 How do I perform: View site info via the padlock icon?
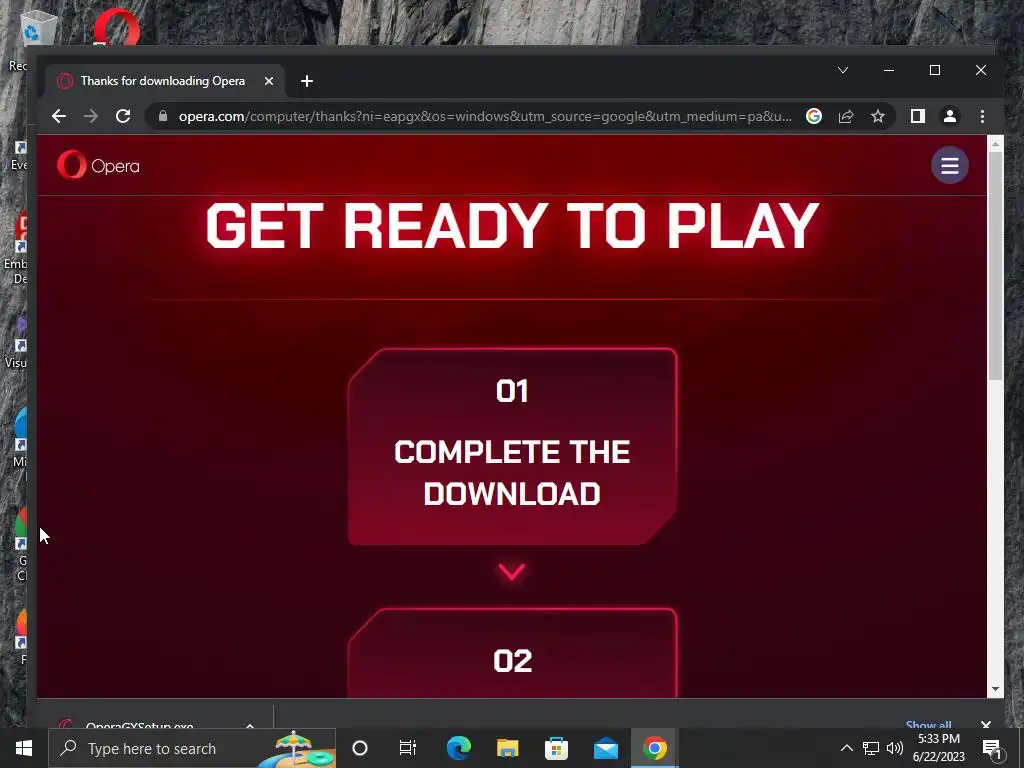(163, 116)
